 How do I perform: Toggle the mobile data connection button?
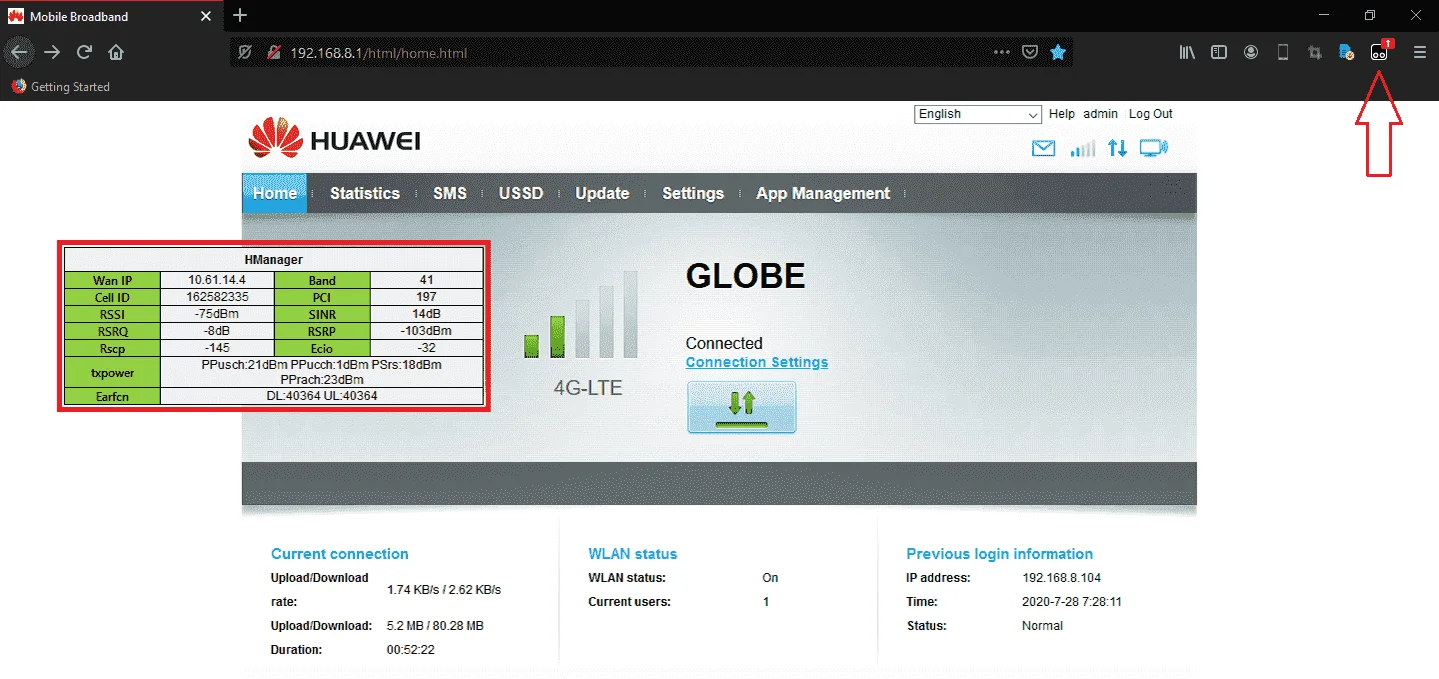pos(742,407)
